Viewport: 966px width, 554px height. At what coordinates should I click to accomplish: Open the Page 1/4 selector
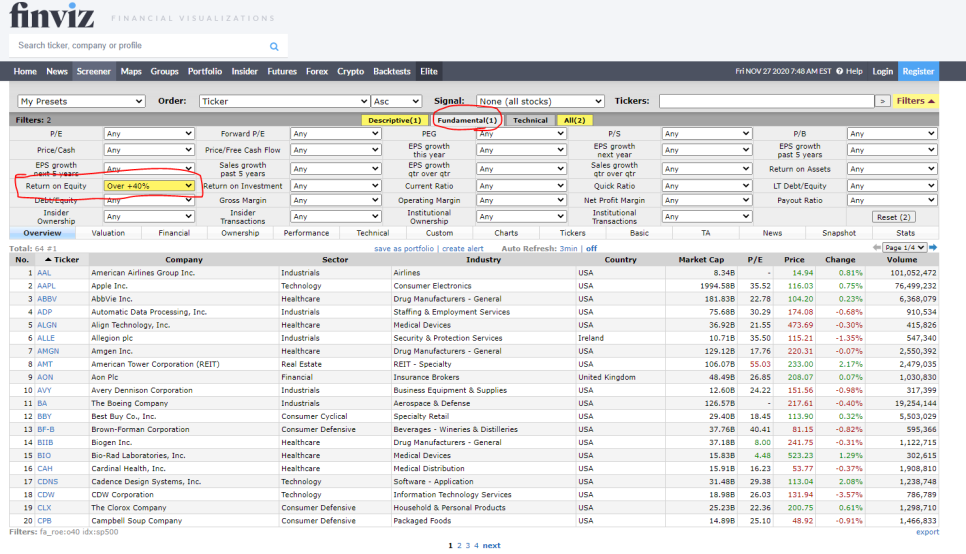pyautogui.click(x=904, y=247)
